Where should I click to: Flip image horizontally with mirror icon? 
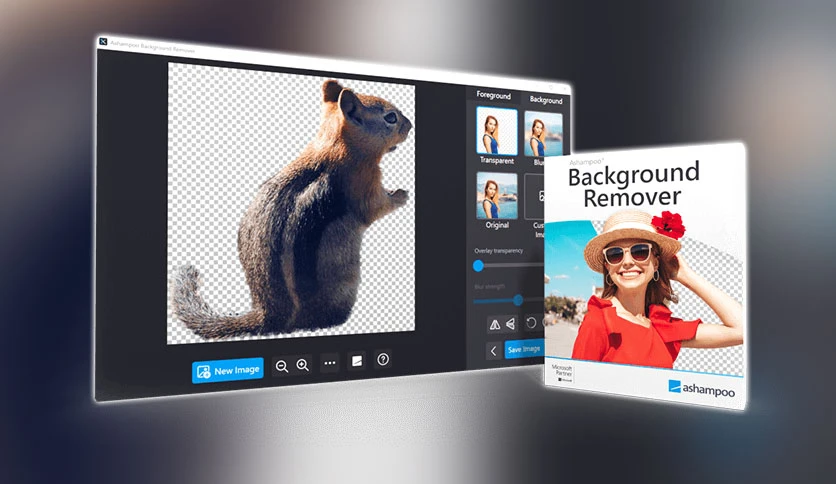point(495,324)
